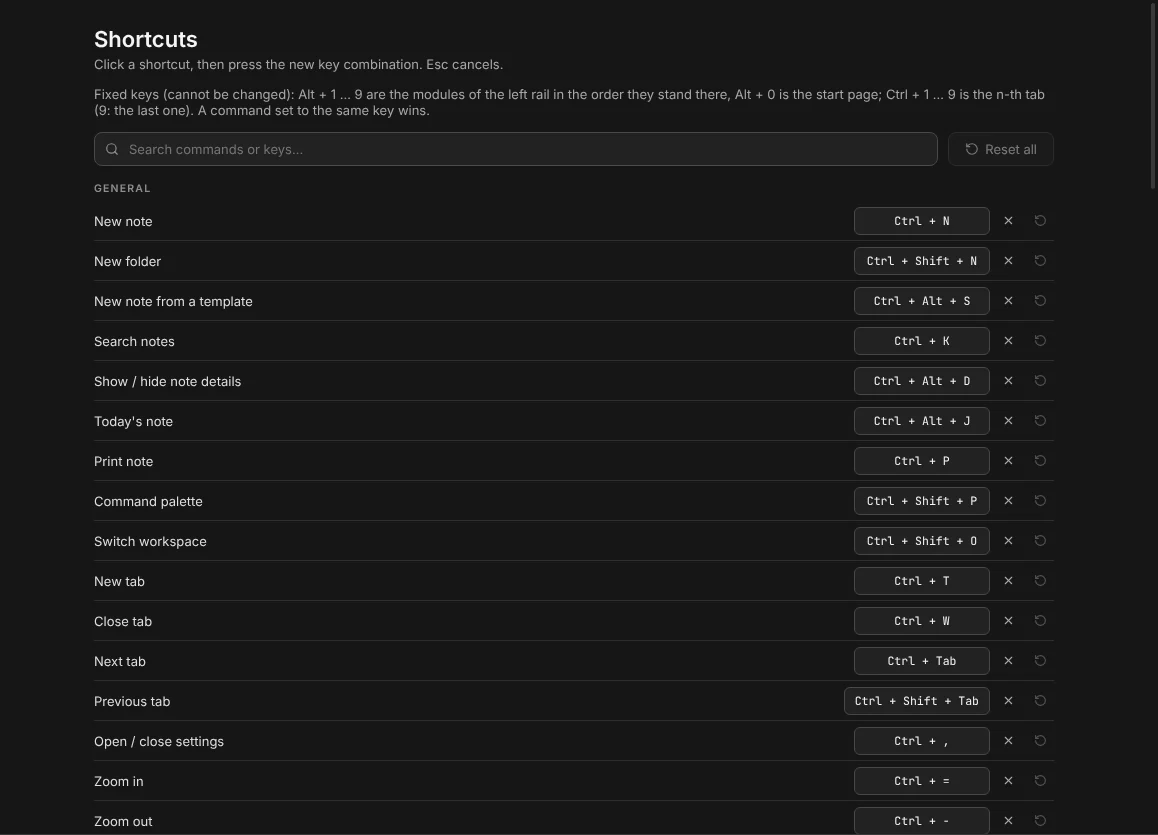
Task: Change the Ctrl + , shortcut key
Action: 922,740
